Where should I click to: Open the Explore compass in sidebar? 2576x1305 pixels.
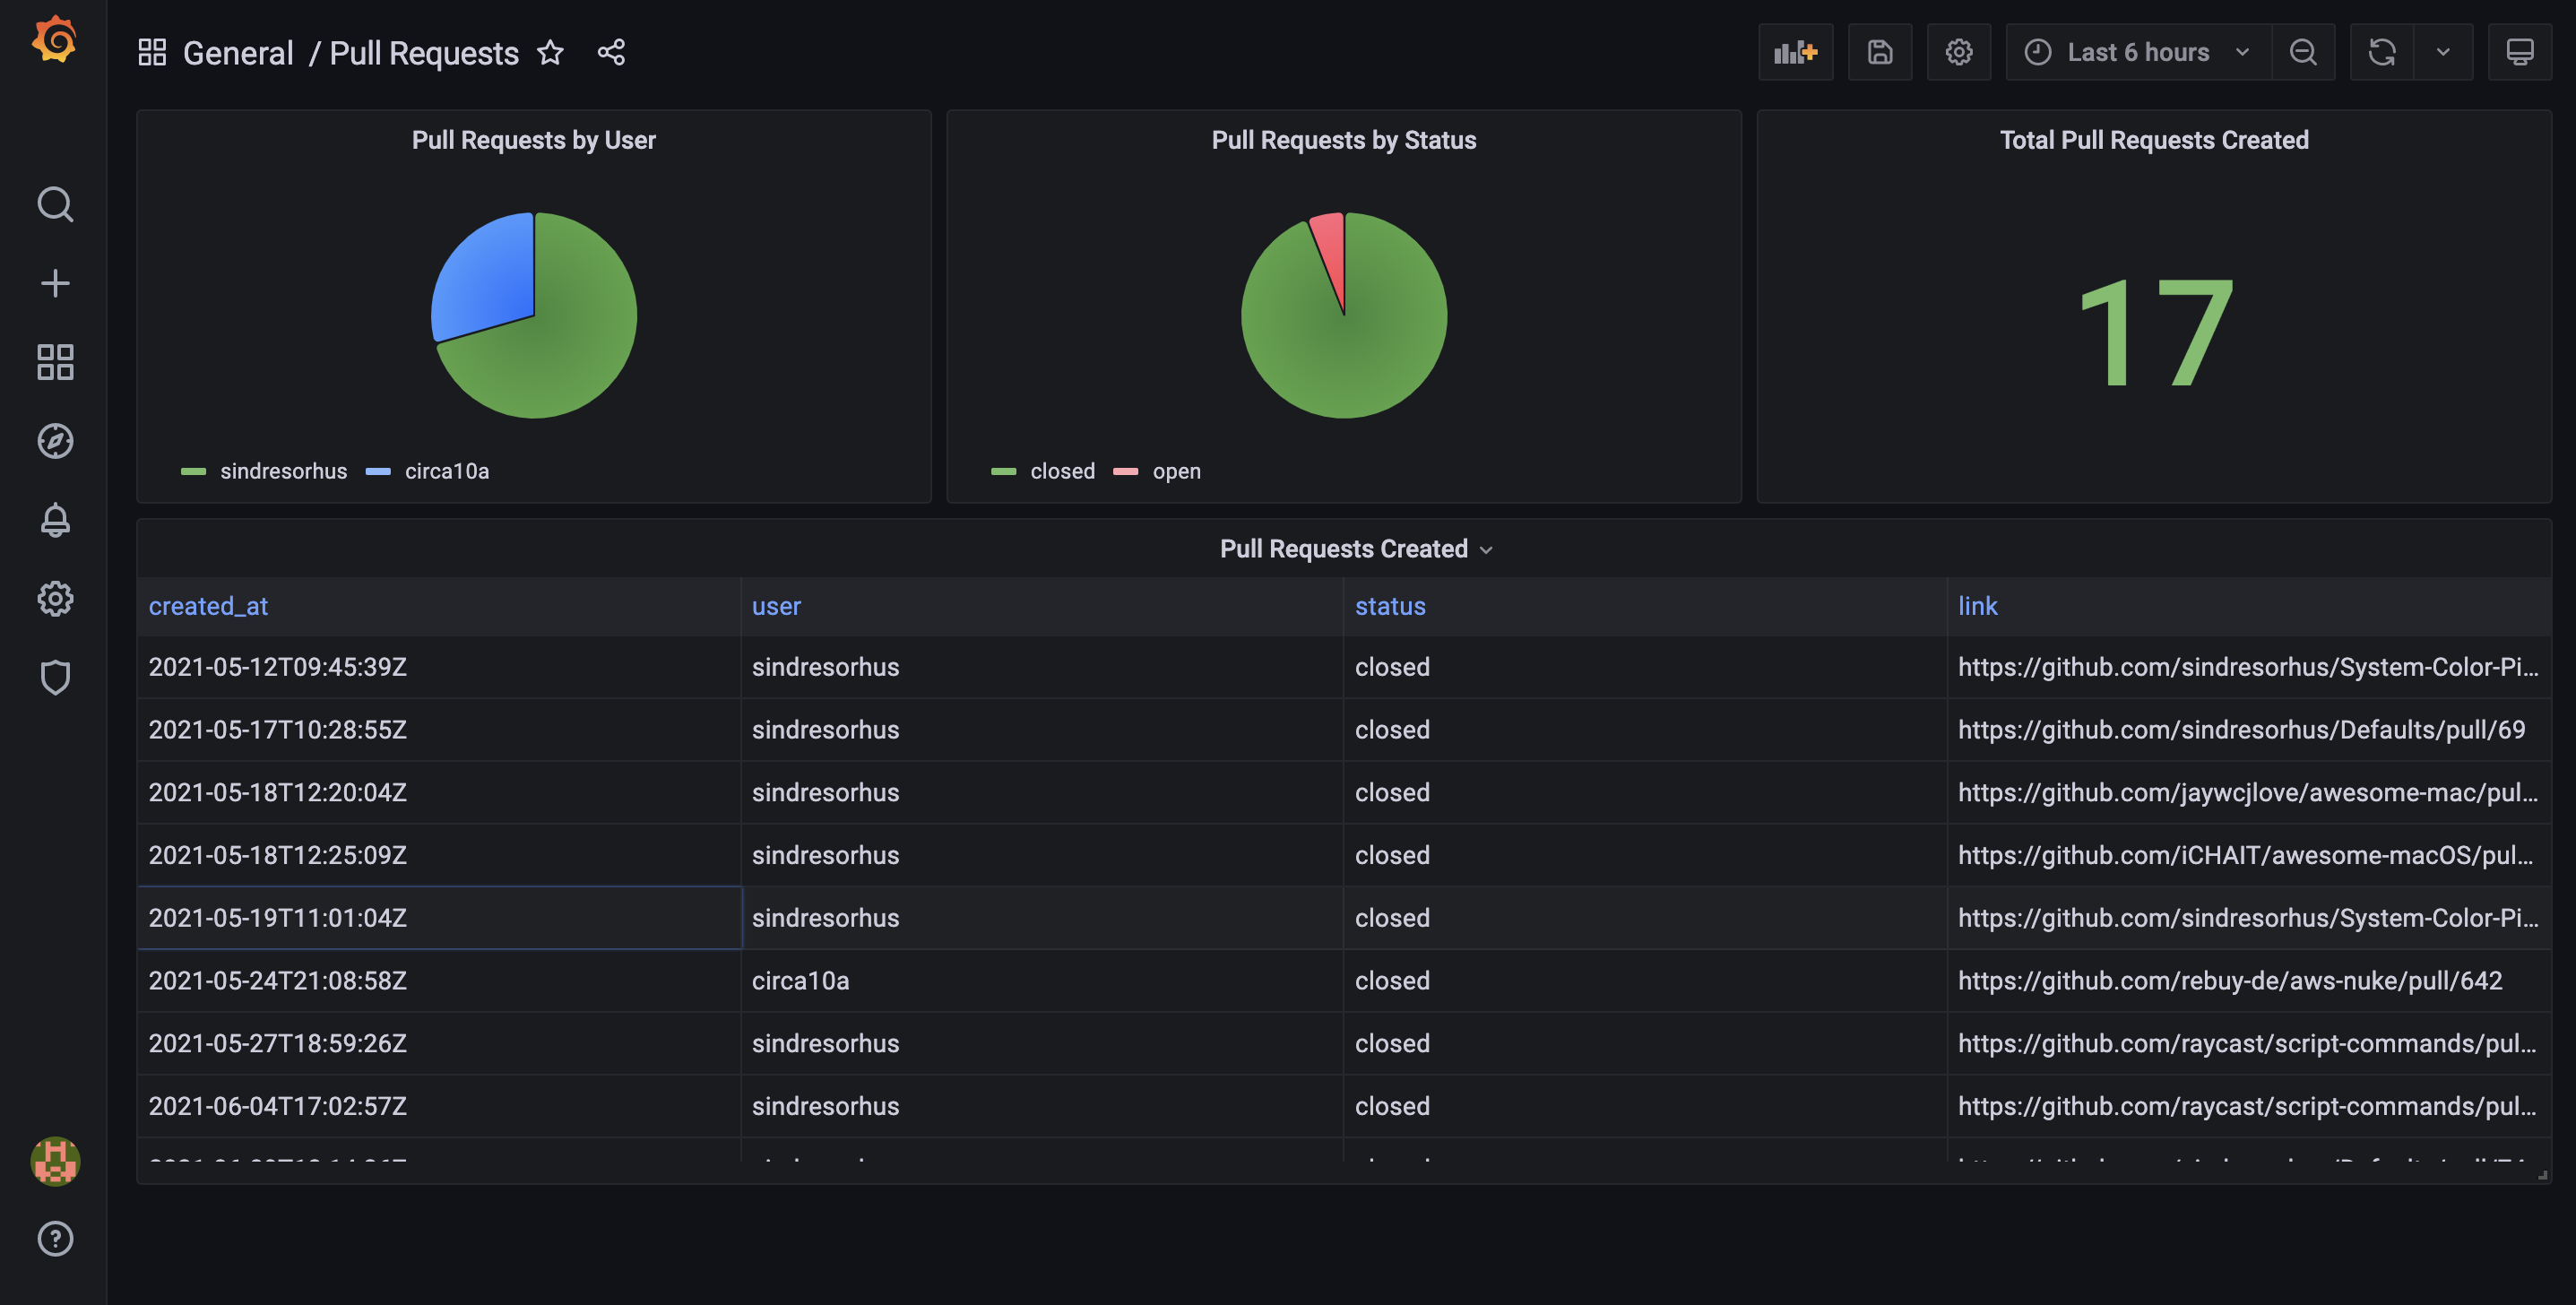click(x=55, y=441)
